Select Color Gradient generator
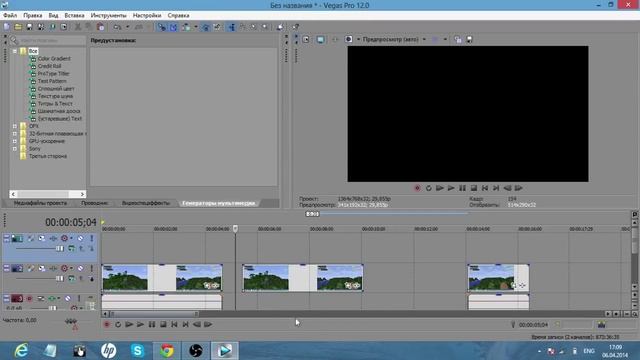This screenshot has width=640, height=360. (54, 58)
